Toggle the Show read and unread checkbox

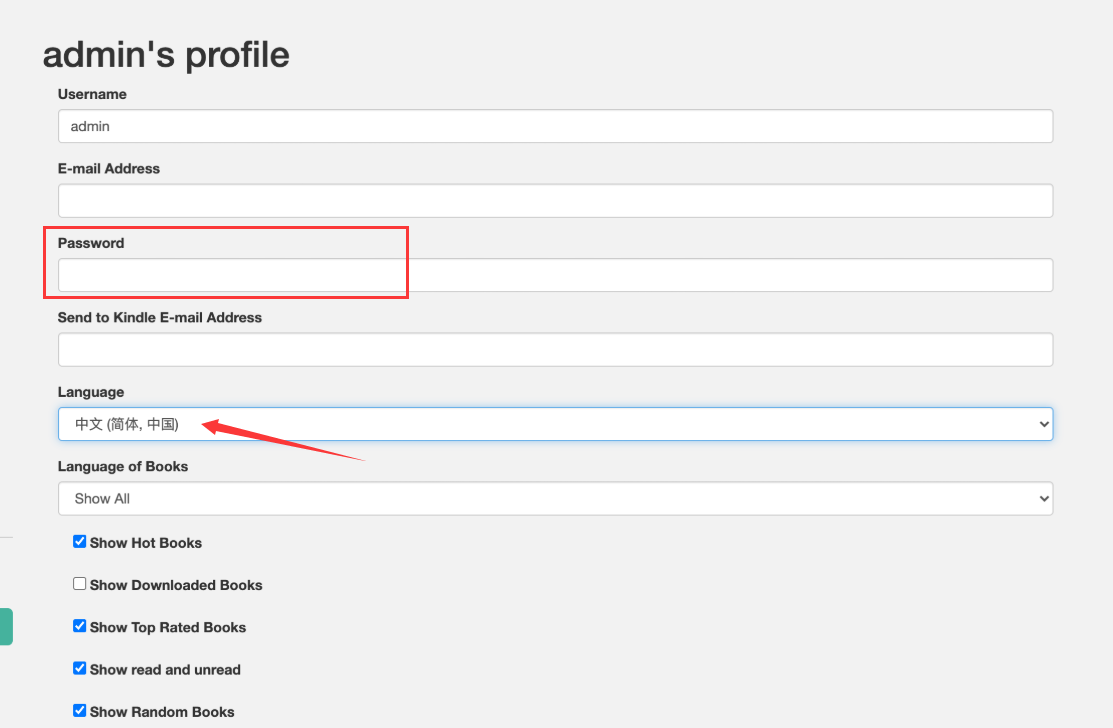pos(80,668)
